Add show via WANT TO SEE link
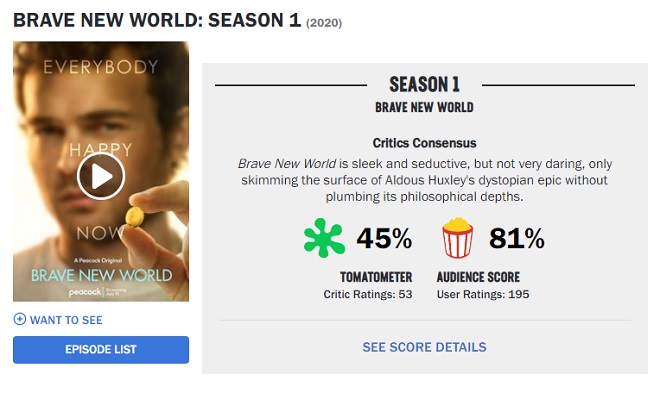 [66, 320]
